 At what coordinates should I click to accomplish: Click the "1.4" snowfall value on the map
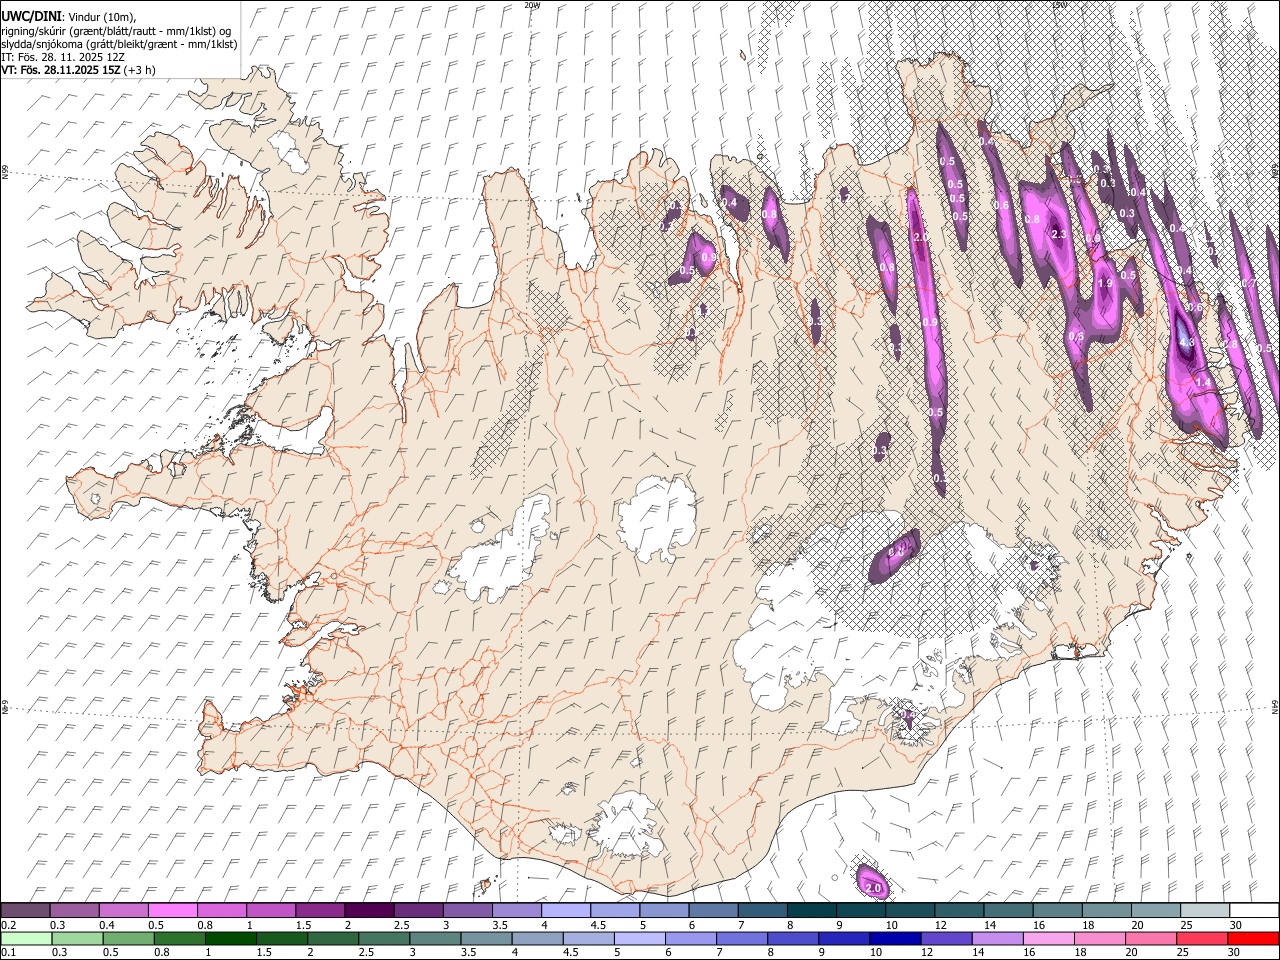[x=1203, y=381]
